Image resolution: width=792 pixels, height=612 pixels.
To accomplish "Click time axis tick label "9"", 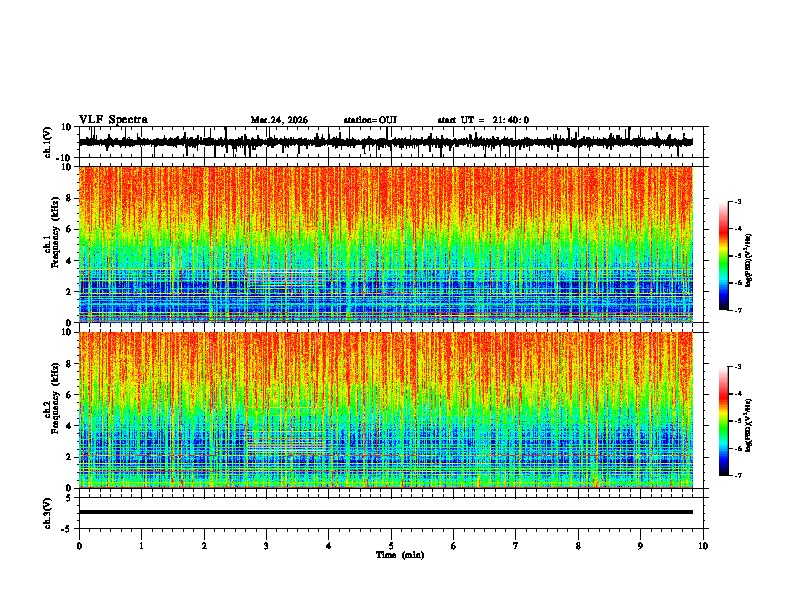I will 640,546.
